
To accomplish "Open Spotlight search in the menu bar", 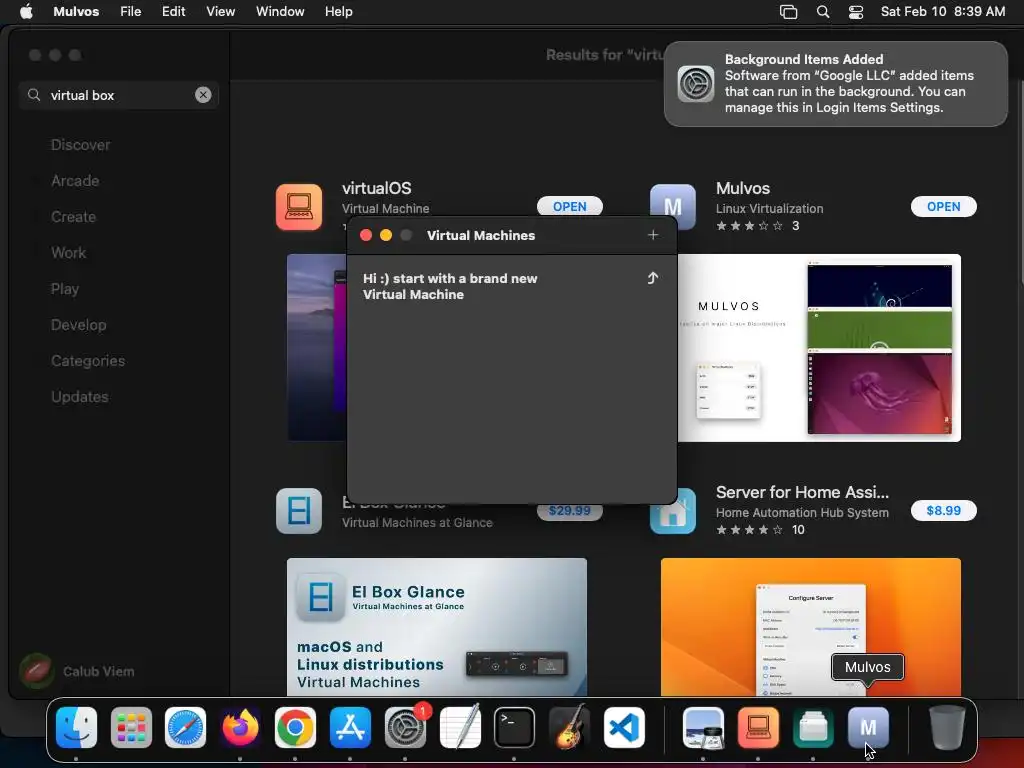I will [x=823, y=12].
